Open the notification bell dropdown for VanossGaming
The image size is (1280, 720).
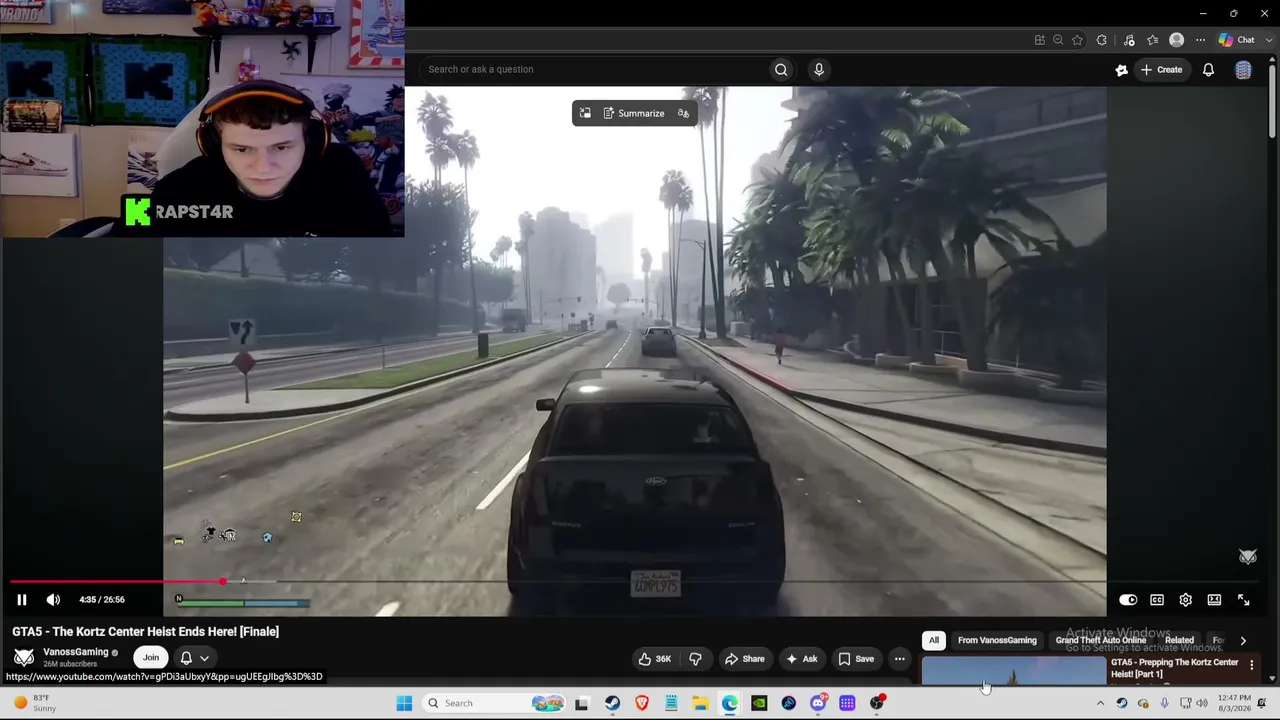click(194, 658)
